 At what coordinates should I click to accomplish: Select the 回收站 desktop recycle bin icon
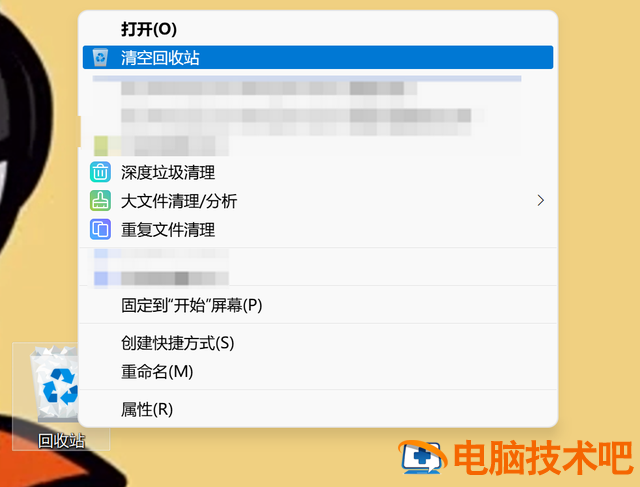point(55,385)
